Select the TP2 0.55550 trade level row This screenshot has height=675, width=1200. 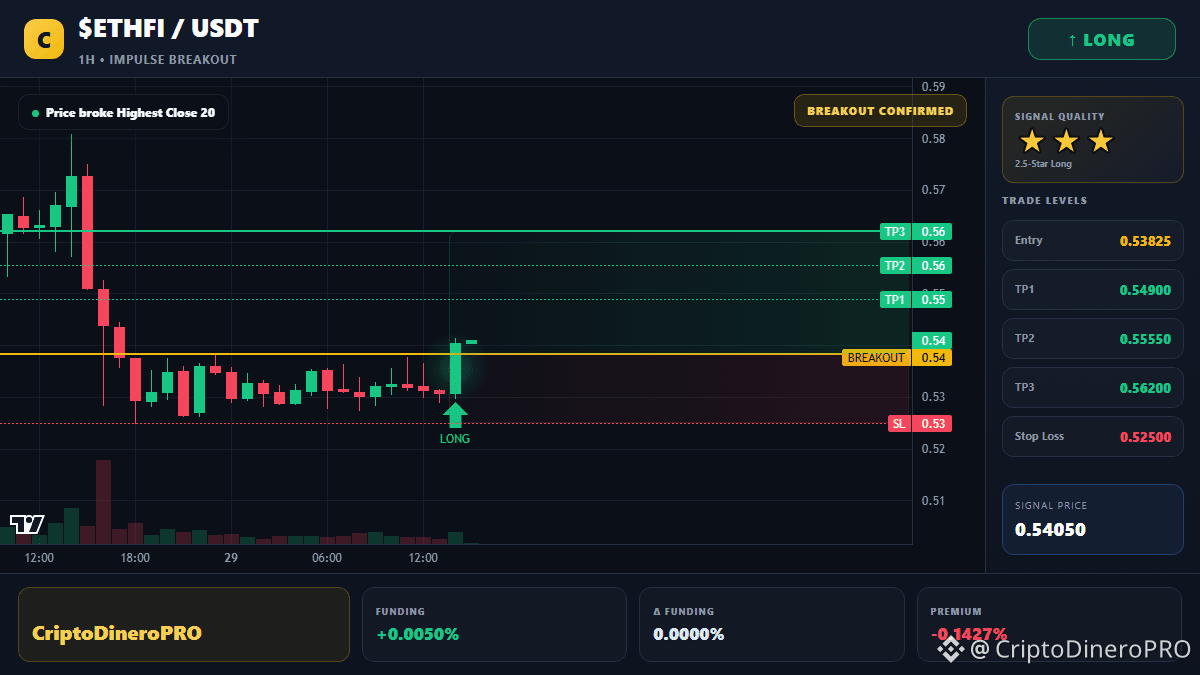tap(1092, 338)
